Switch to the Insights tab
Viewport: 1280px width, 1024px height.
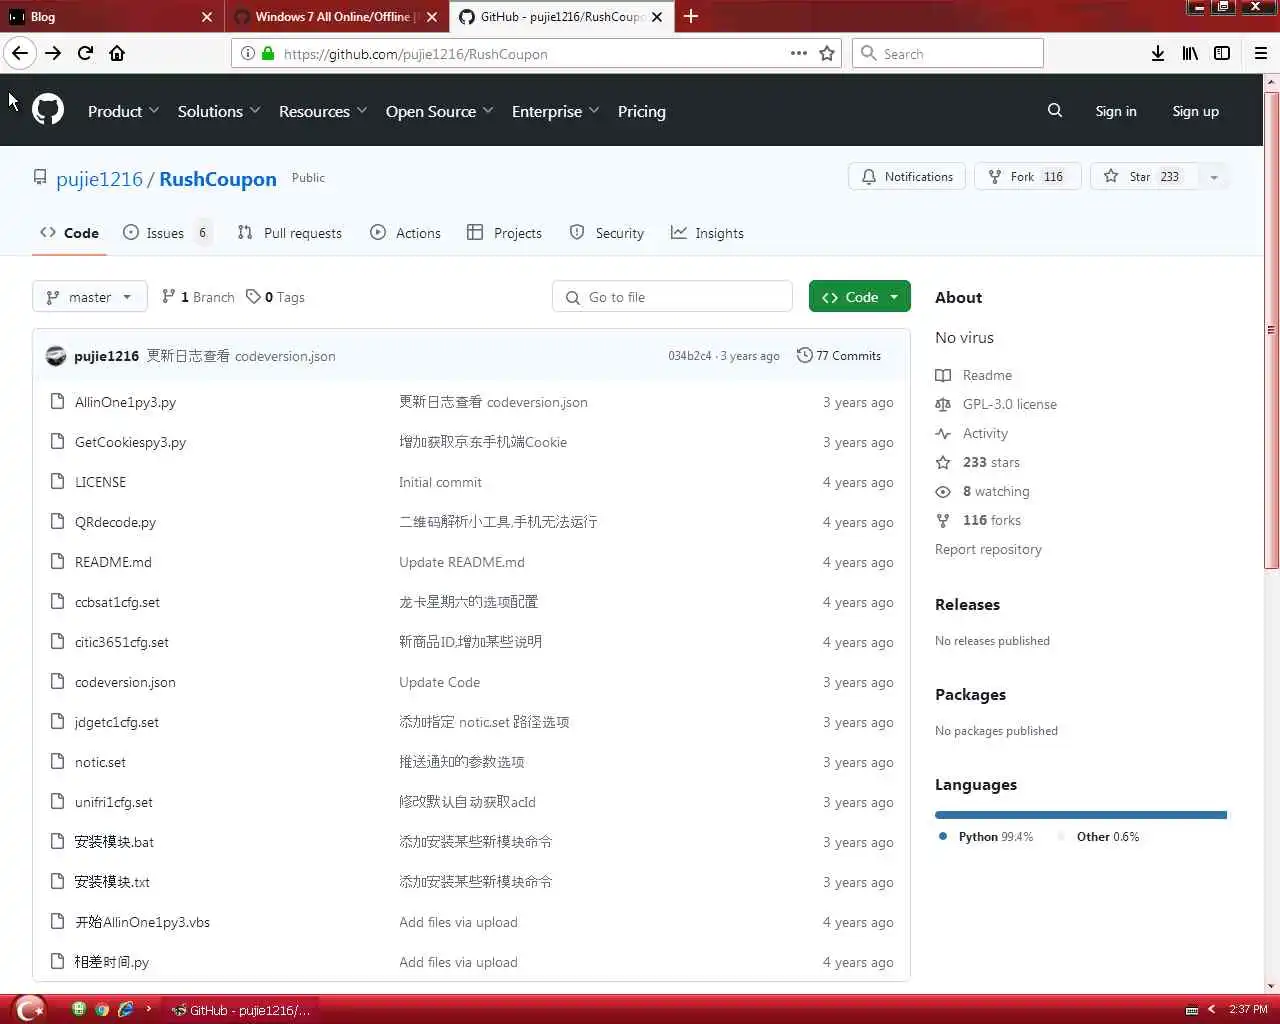[707, 233]
